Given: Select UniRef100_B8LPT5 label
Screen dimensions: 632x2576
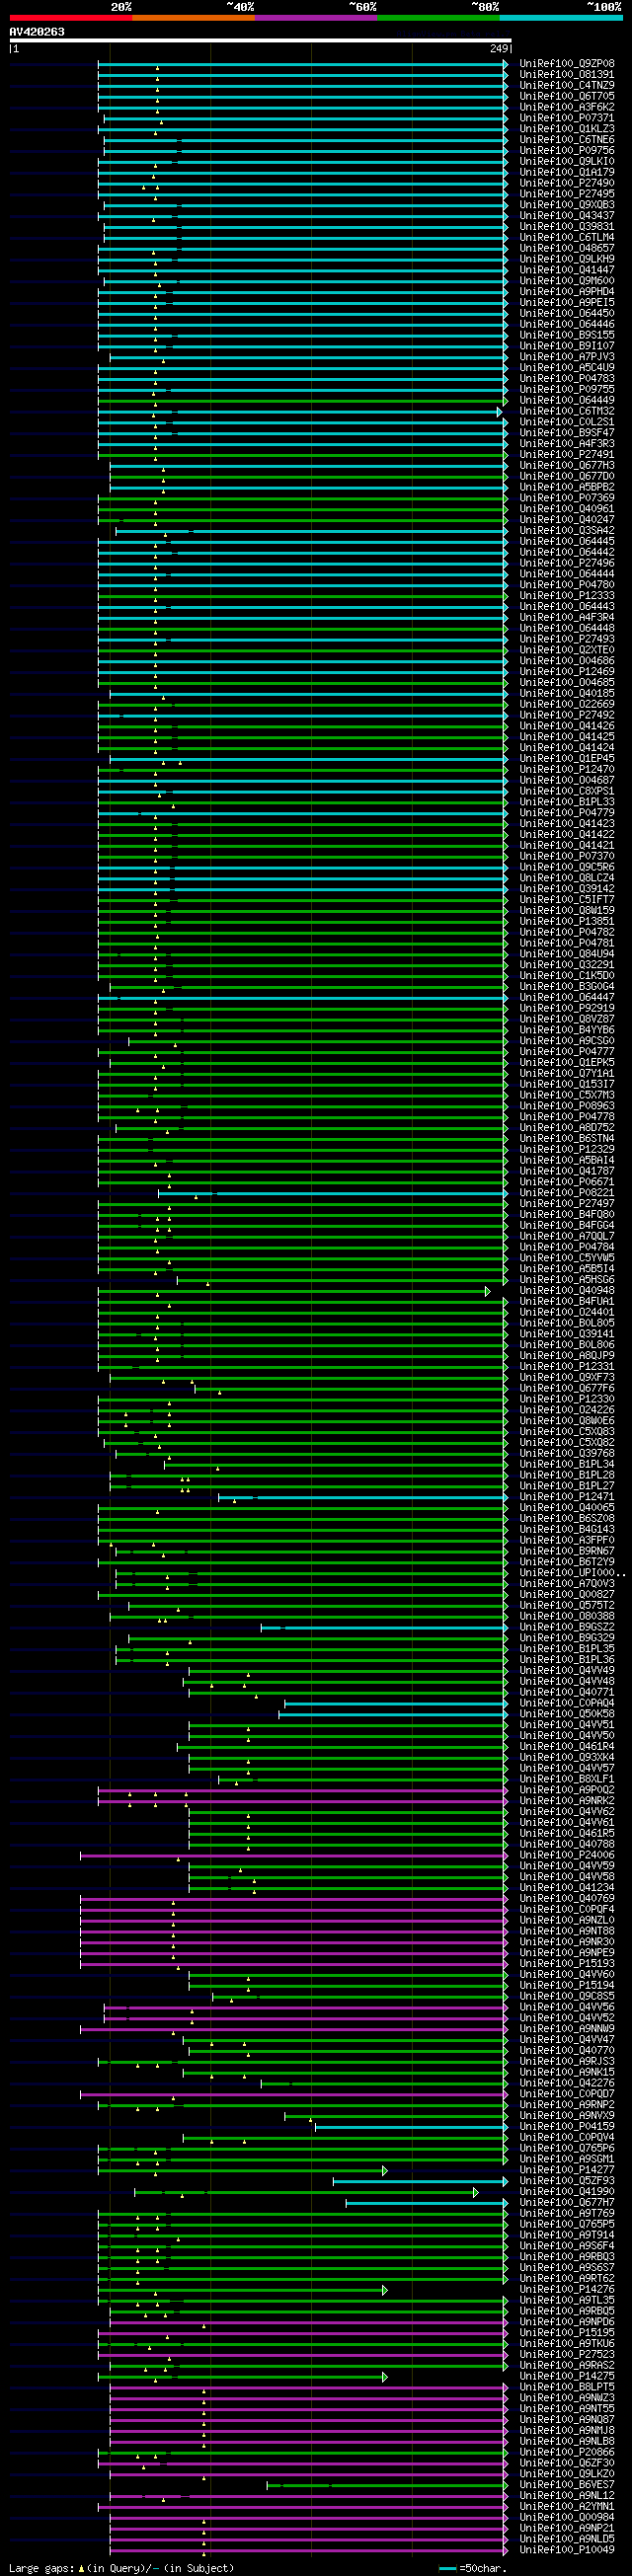Looking at the screenshot, I should (x=567, y=2386).
